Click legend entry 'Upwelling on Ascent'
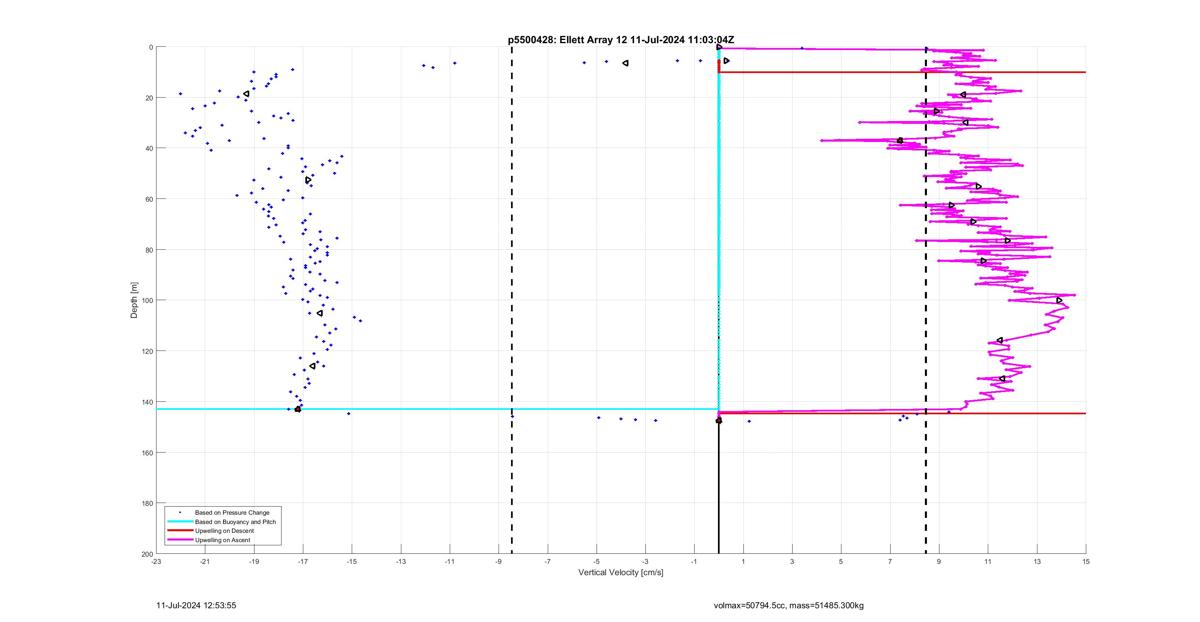Image resolution: width=1200 pixels, height=622 pixels. coord(224,540)
